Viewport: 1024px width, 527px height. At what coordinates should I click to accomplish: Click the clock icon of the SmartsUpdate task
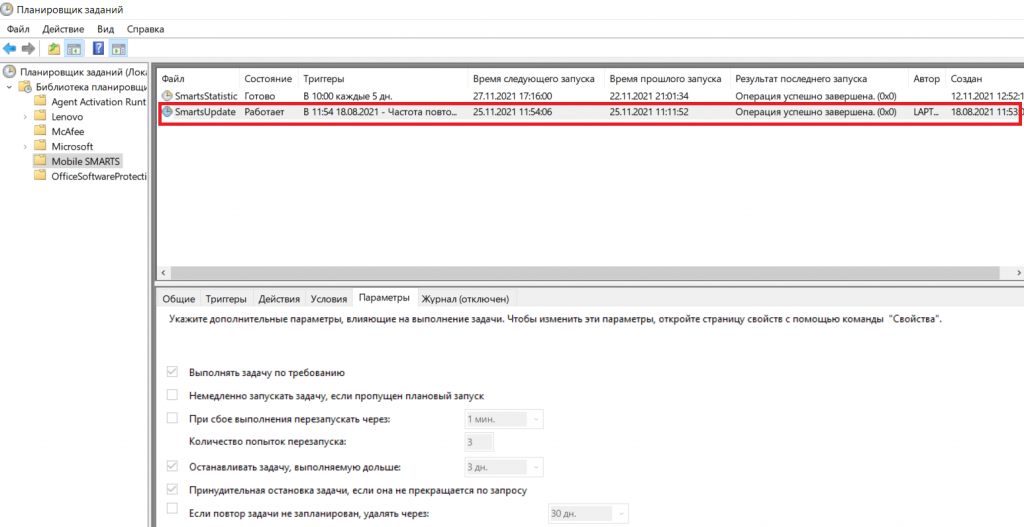click(x=167, y=112)
